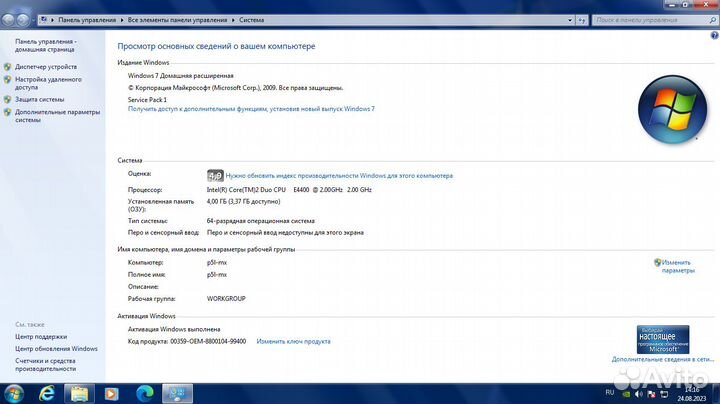The image size is (720, 404).
Task: Click Изменить параметры link
Action: click(x=678, y=266)
